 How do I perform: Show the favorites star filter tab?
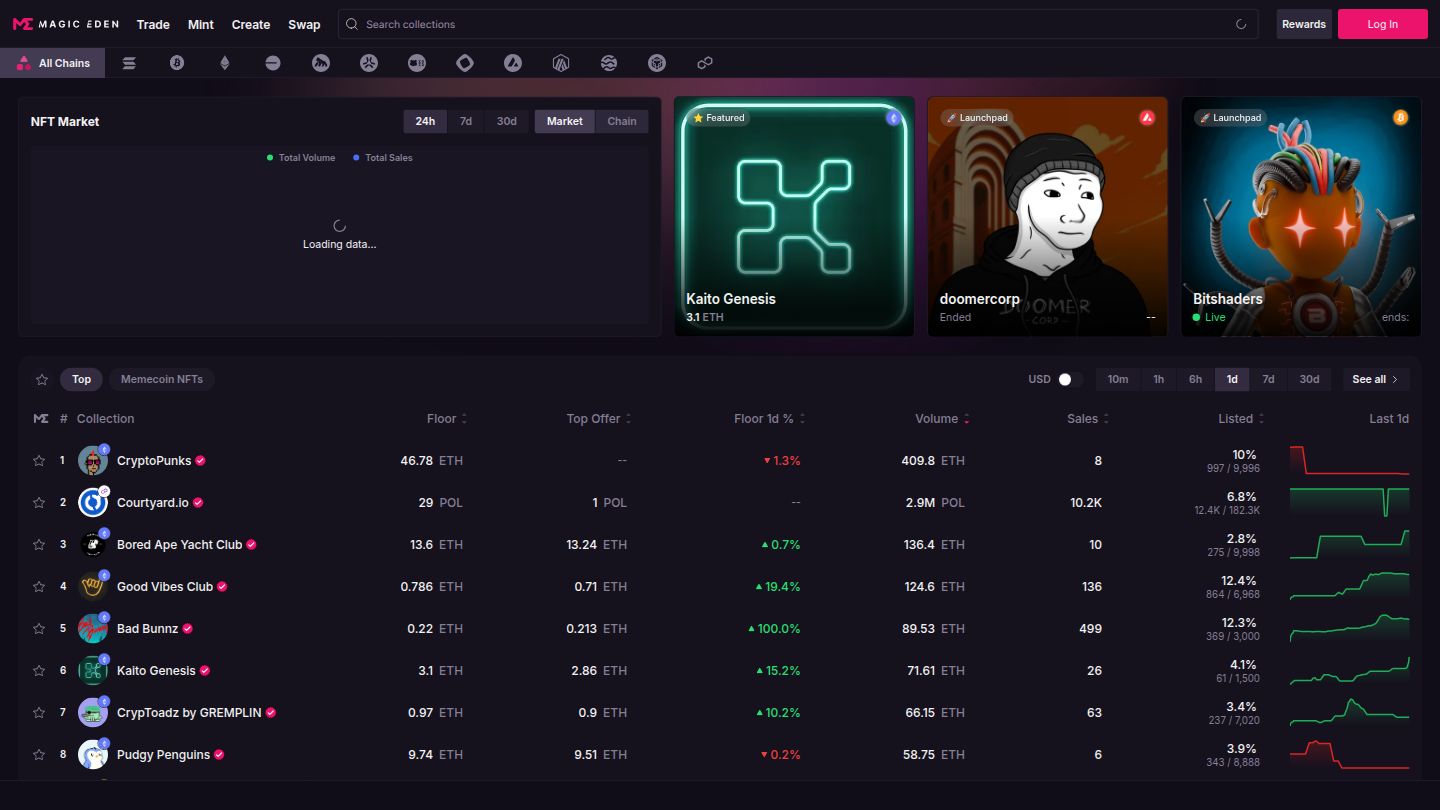coord(42,379)
